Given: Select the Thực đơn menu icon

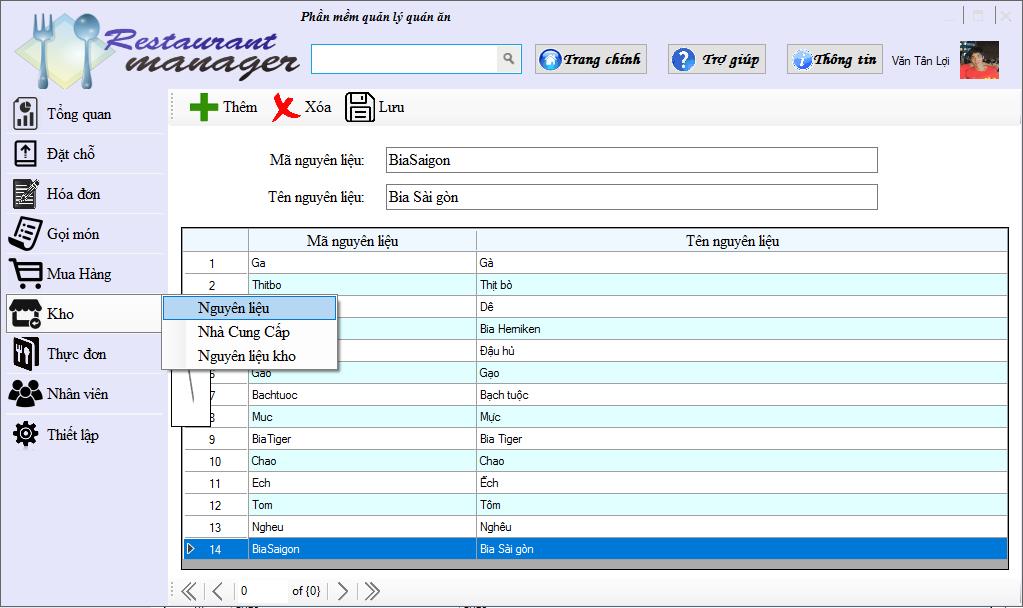Looking at the screenshot, I should 25,354.
